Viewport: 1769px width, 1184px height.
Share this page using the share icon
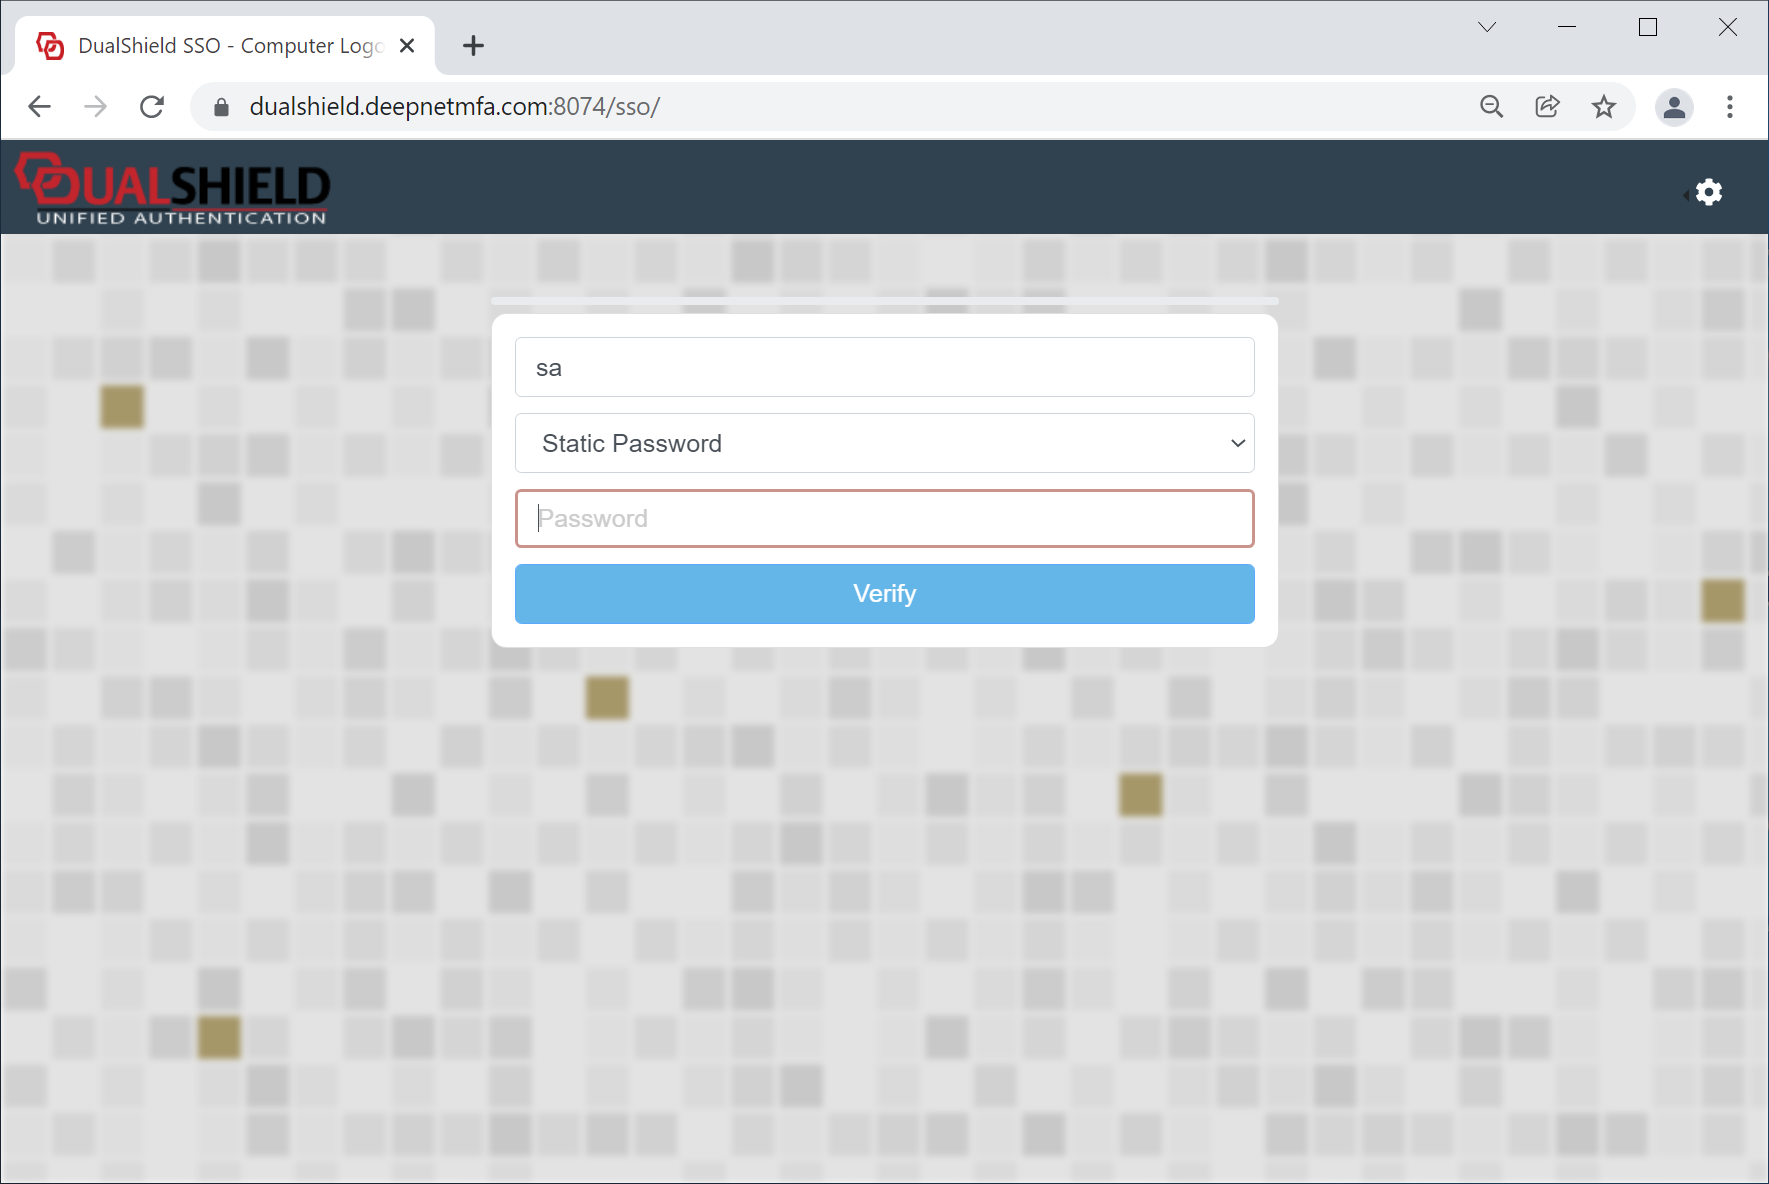click(x=1547, y=107)
